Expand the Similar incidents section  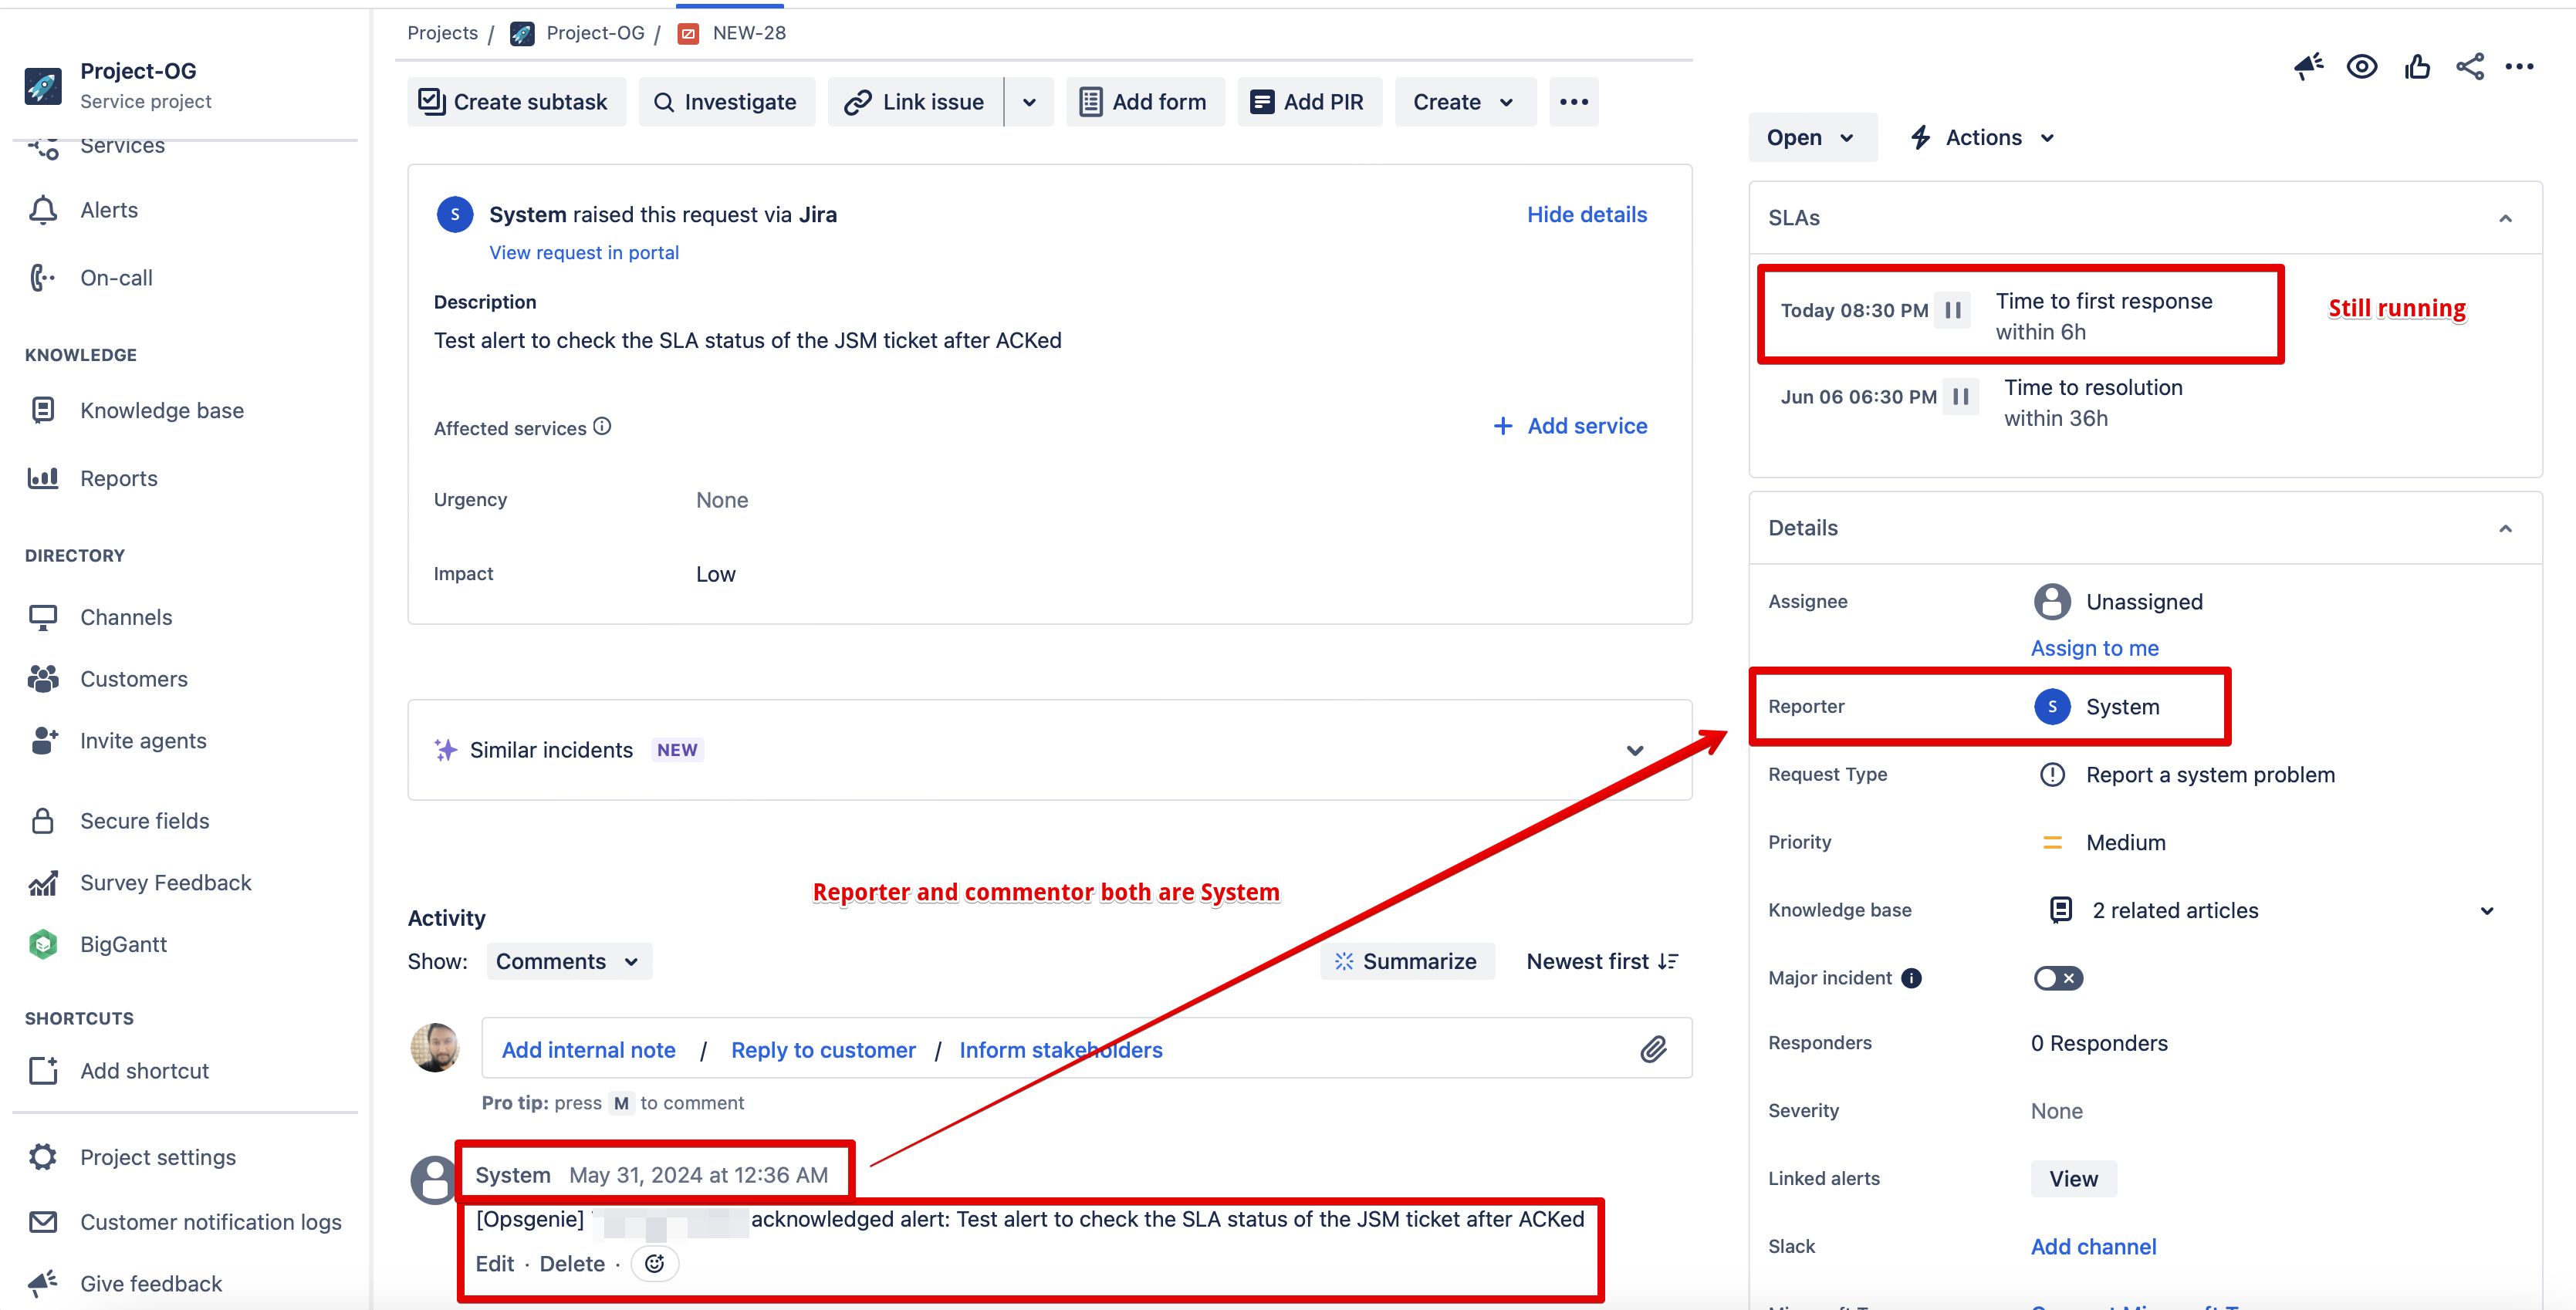(x=1634, y=750)
